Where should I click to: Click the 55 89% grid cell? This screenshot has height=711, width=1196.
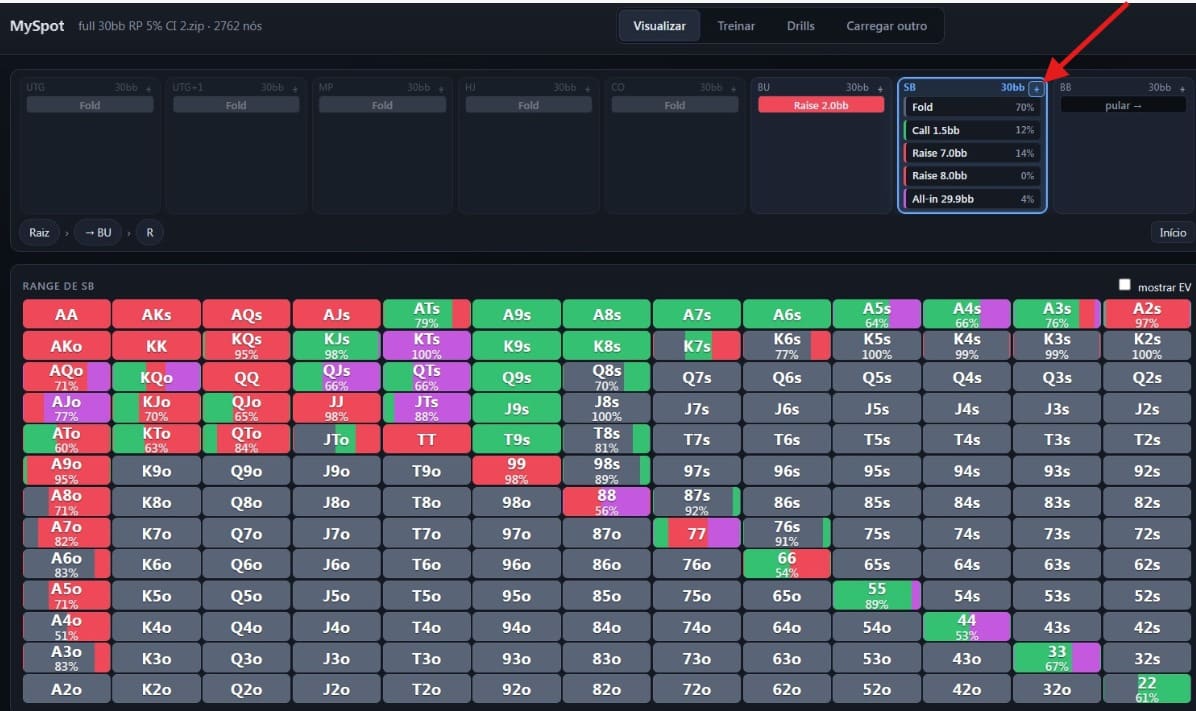coord(876,596)
